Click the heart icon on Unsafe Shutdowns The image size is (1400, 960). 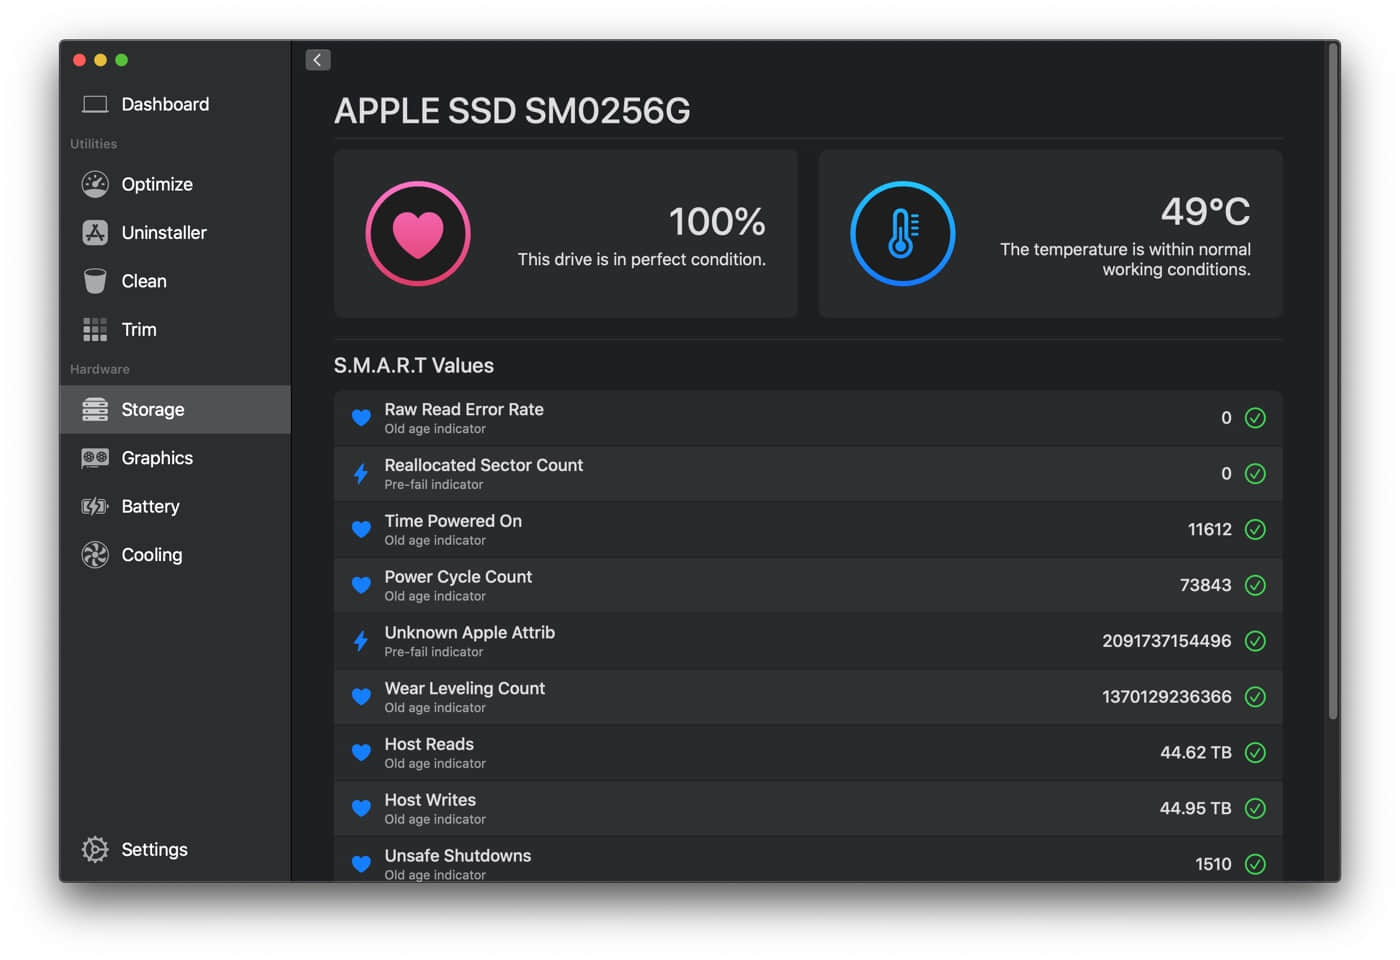[x=361, y=864]
